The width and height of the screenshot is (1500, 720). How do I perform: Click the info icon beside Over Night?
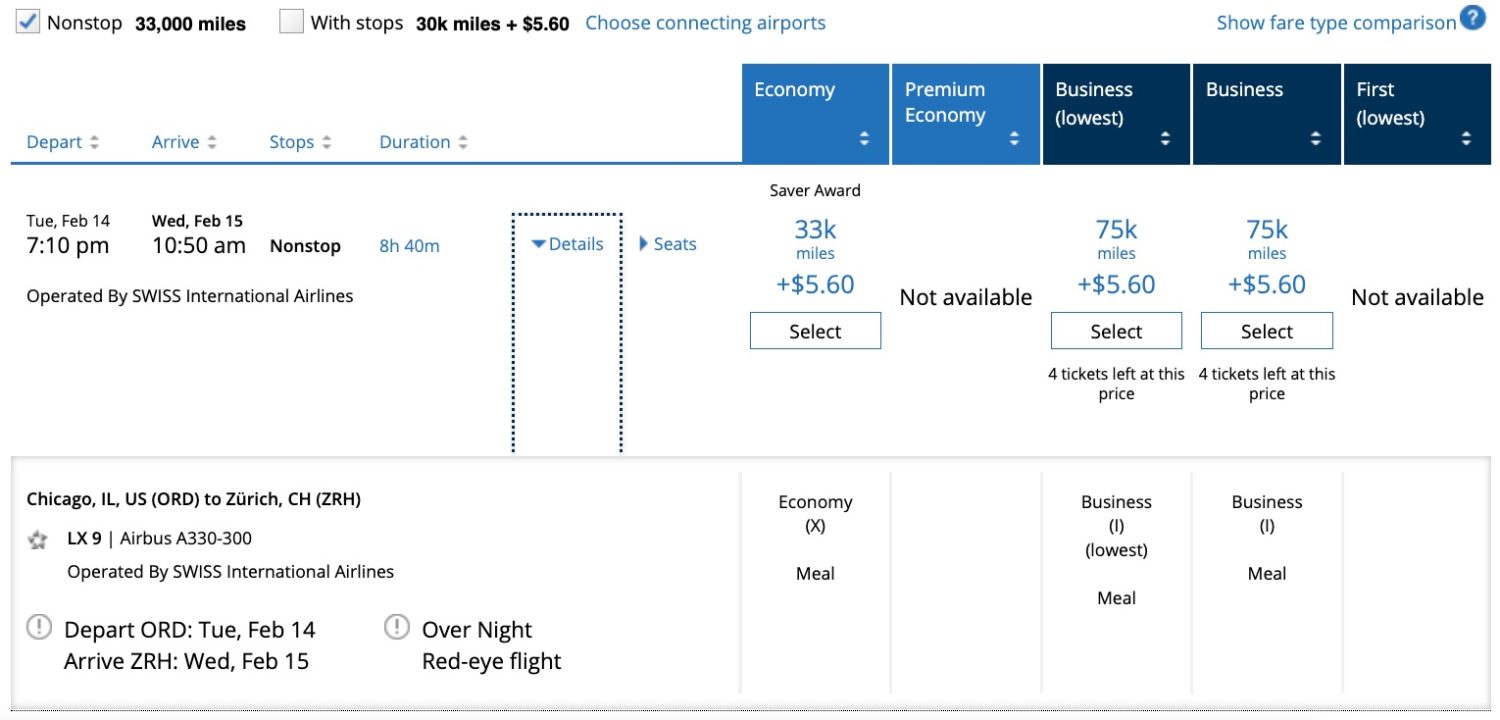397,628
